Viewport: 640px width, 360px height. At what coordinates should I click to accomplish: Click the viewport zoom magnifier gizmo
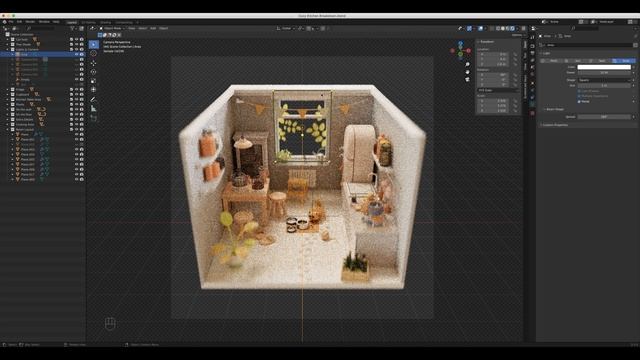coord(467,64)
